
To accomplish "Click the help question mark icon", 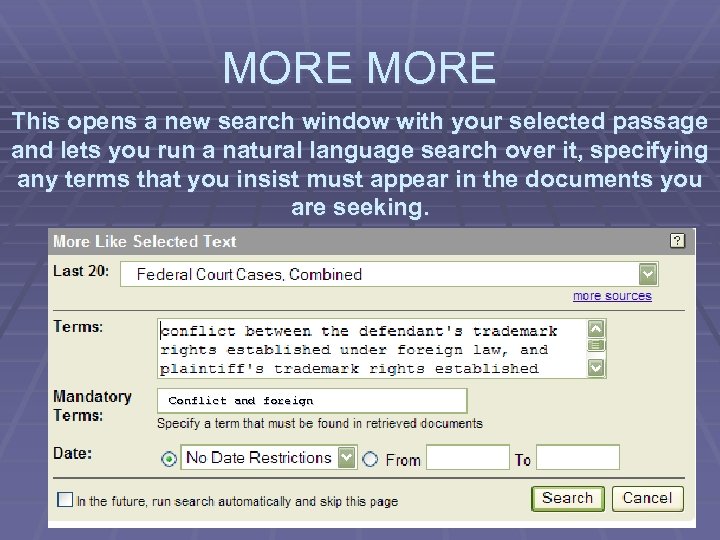I will point(677,241).
